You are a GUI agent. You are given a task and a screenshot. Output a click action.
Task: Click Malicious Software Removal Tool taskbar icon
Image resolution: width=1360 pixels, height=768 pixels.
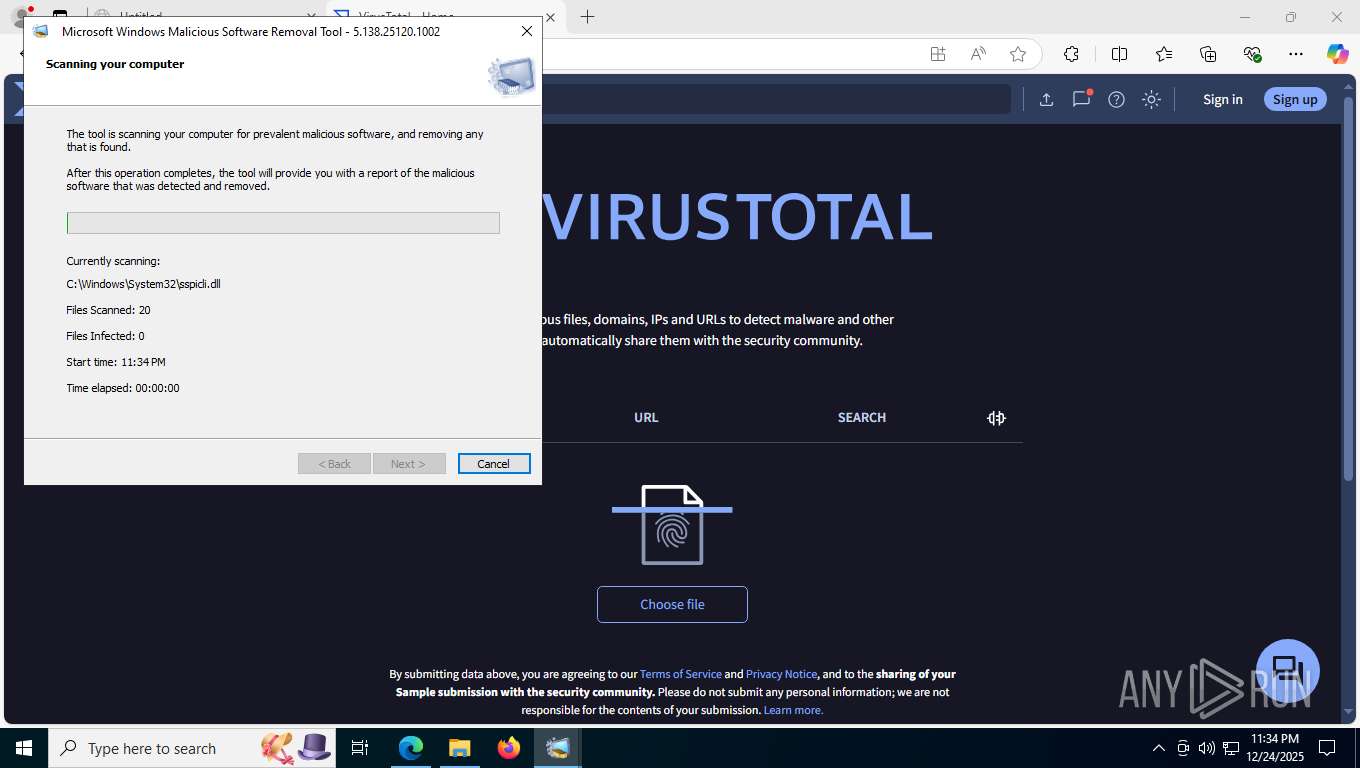pos(558,748)
